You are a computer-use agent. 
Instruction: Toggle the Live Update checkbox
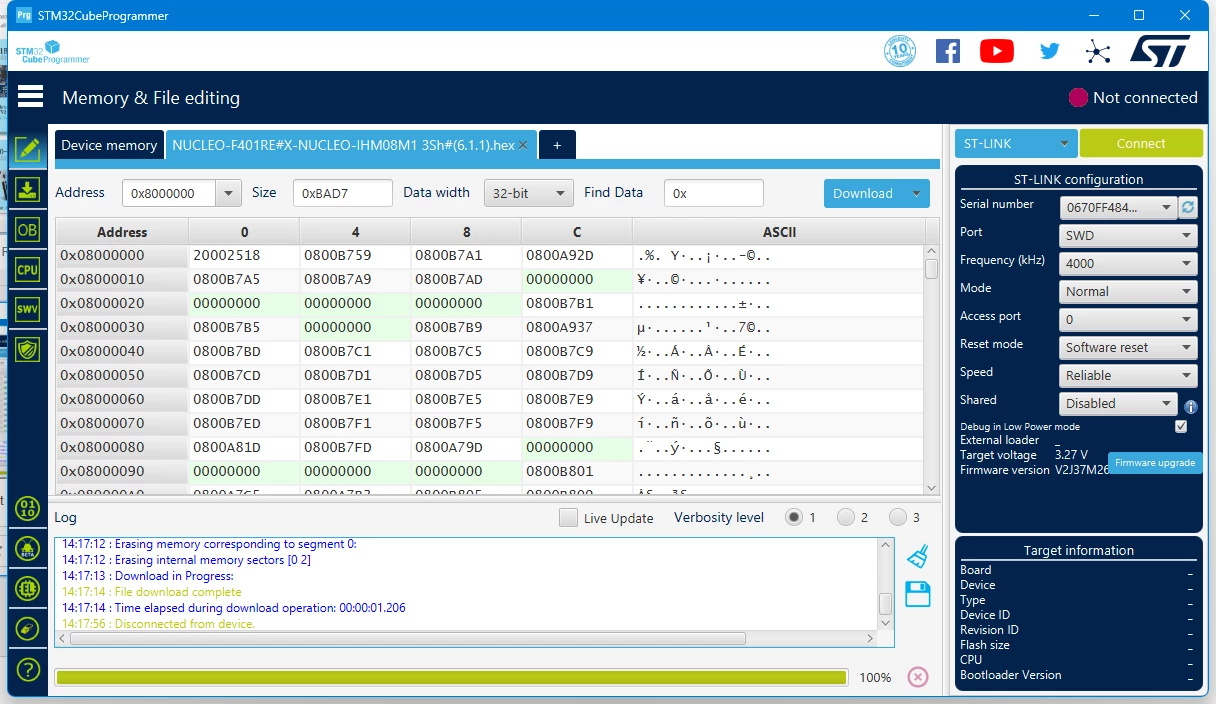point(568,517)
